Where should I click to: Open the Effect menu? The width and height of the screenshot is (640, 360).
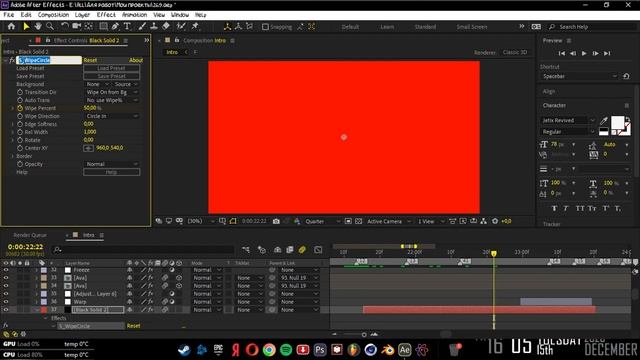(106, 15)
